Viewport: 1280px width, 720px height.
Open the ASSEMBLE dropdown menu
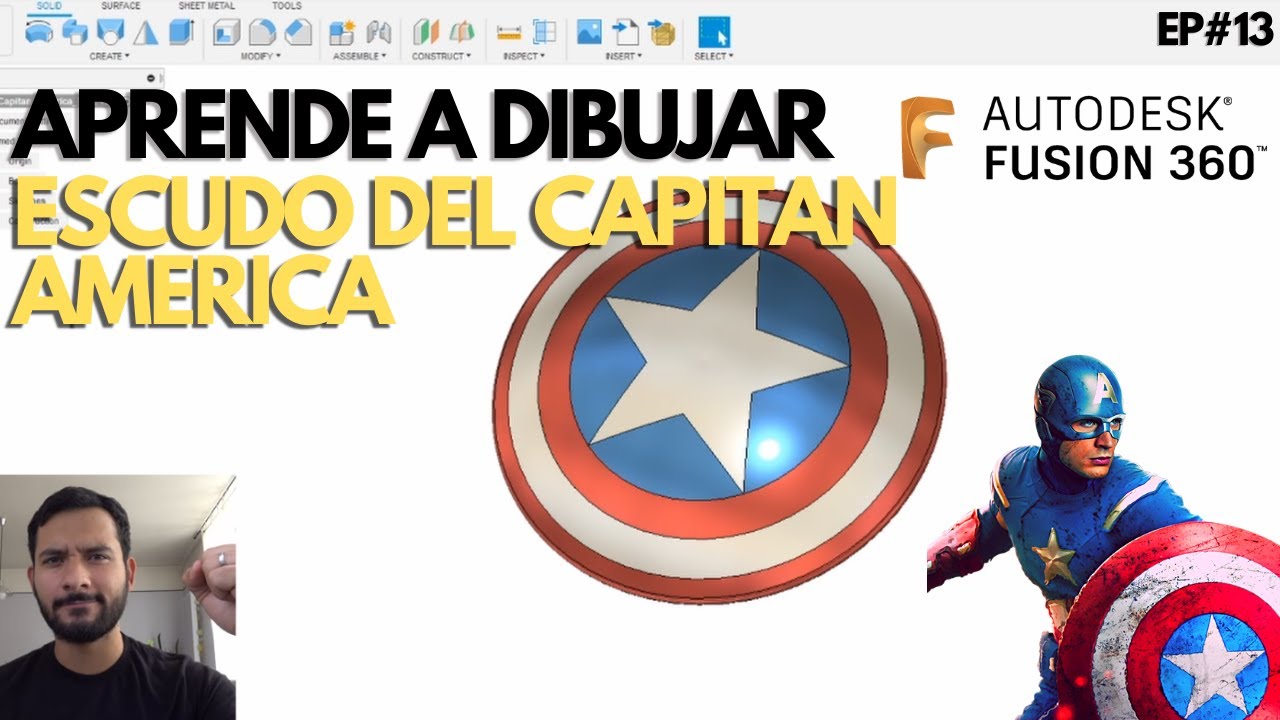pos(360,56)
